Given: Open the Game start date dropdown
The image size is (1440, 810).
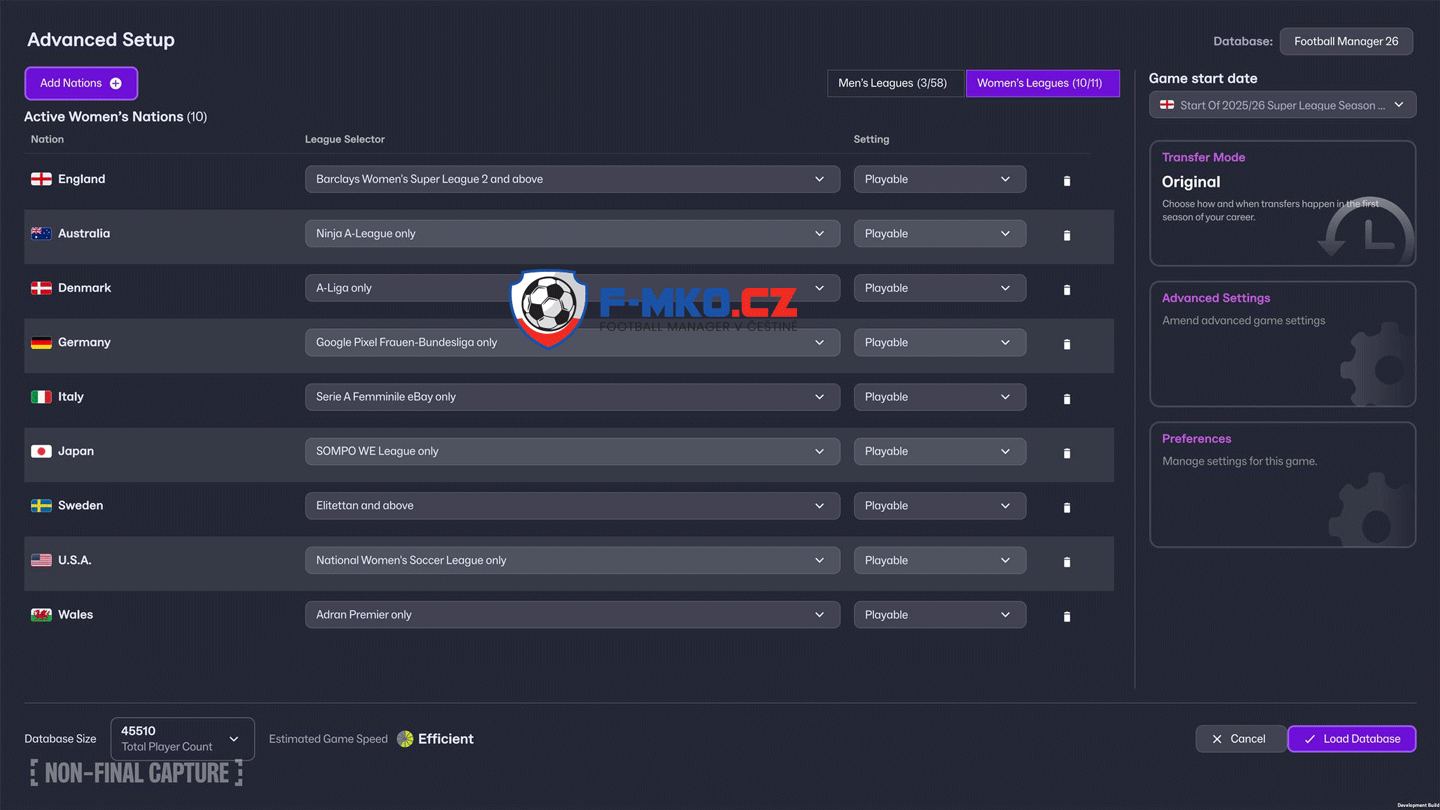Looking at the screenshot, I should [x=1282, y=105].
